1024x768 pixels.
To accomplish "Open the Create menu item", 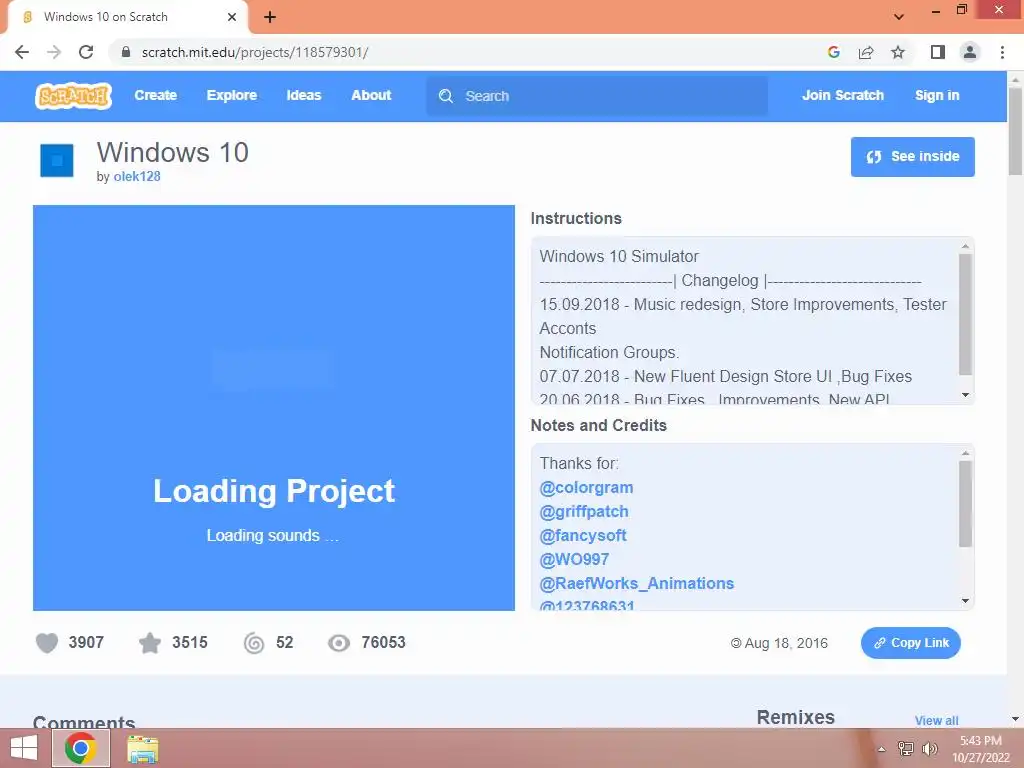I will coord(155,95).
